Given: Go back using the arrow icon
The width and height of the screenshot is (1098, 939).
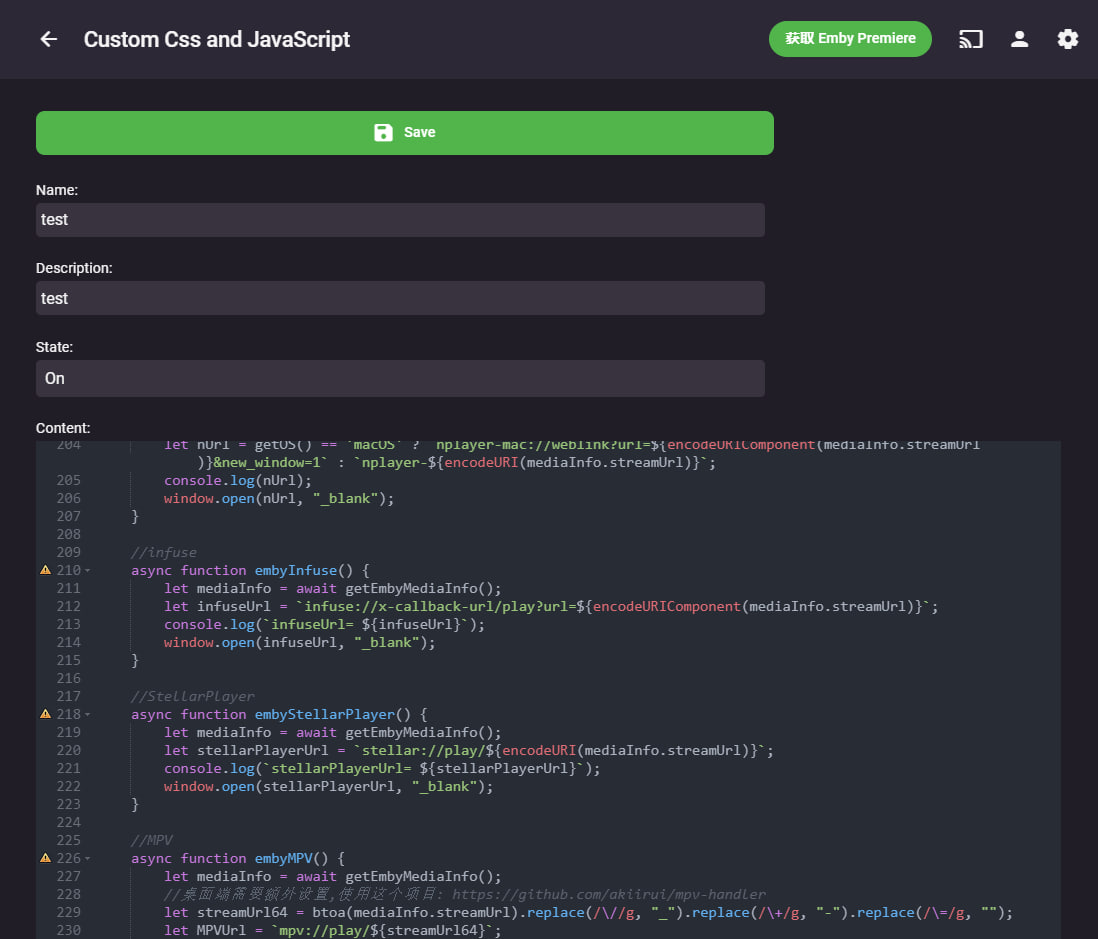Looking at the screenshot, I should click(48, 38).
